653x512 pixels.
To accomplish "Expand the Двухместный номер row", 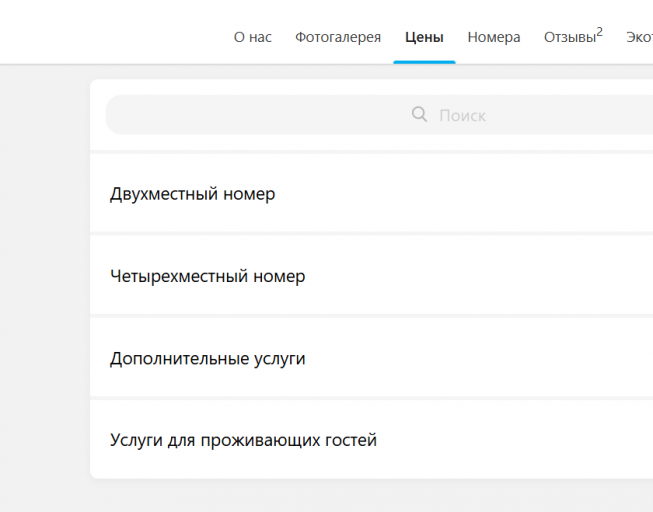I will (x=371, y=194).
